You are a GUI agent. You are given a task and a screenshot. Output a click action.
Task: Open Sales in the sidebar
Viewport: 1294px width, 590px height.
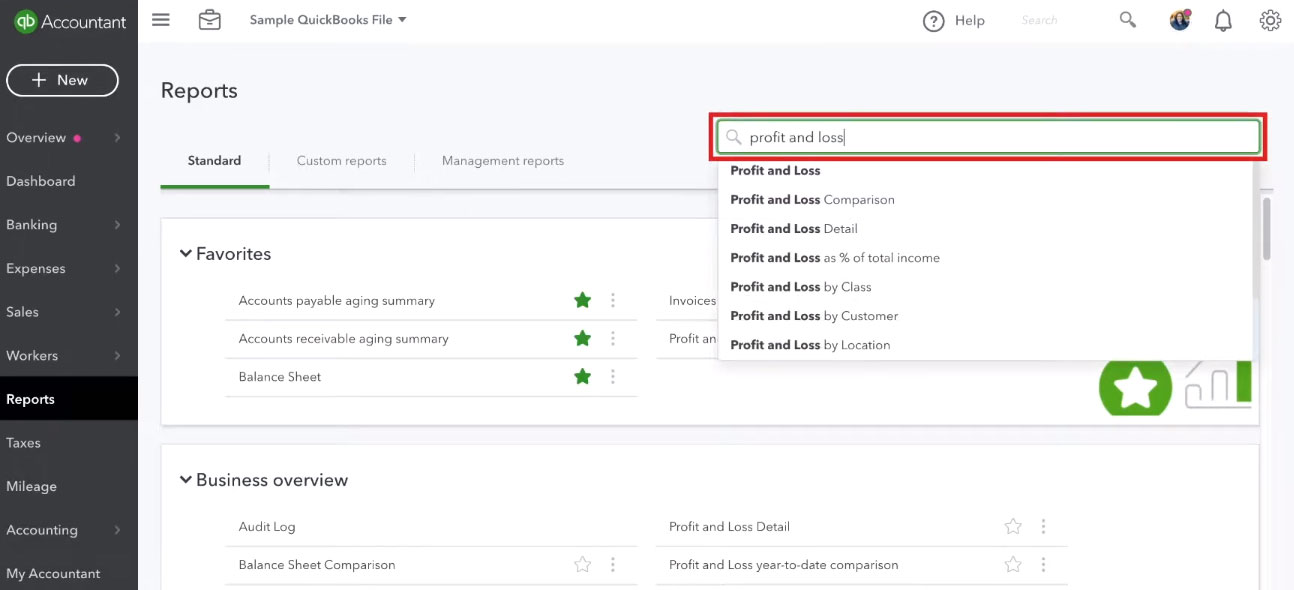23,312
